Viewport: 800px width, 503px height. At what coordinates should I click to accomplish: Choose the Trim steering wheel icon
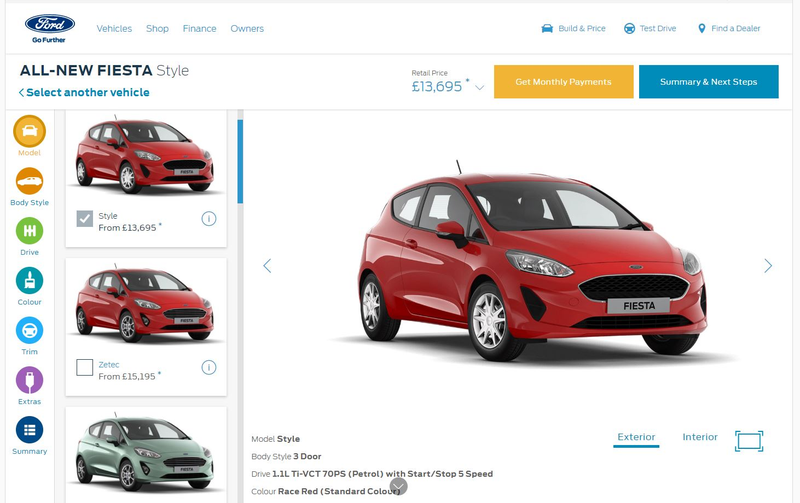pos(30,330)
